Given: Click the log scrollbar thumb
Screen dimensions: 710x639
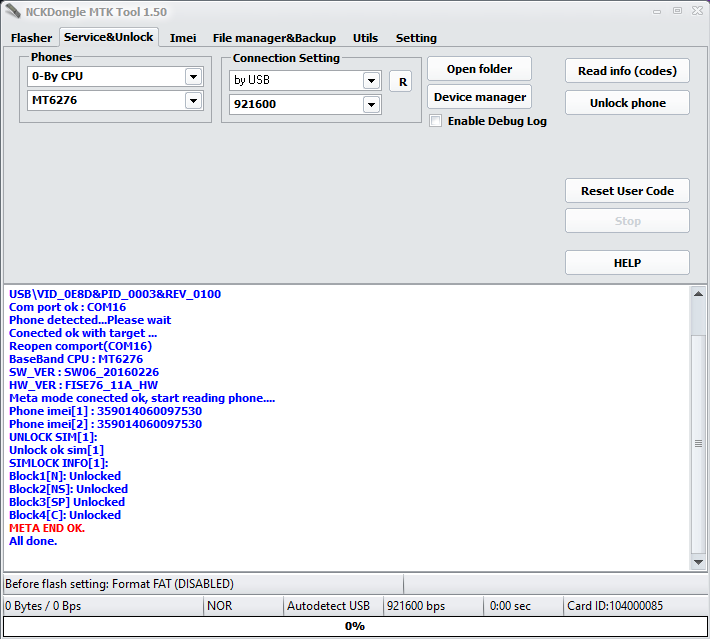Looking at the screenshot, I should (698, 443).
